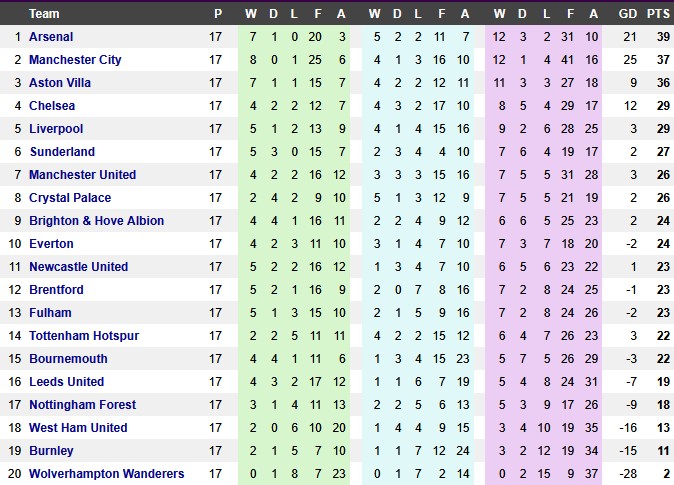
Task: Click the Everton team link
Action: [51, 244]
